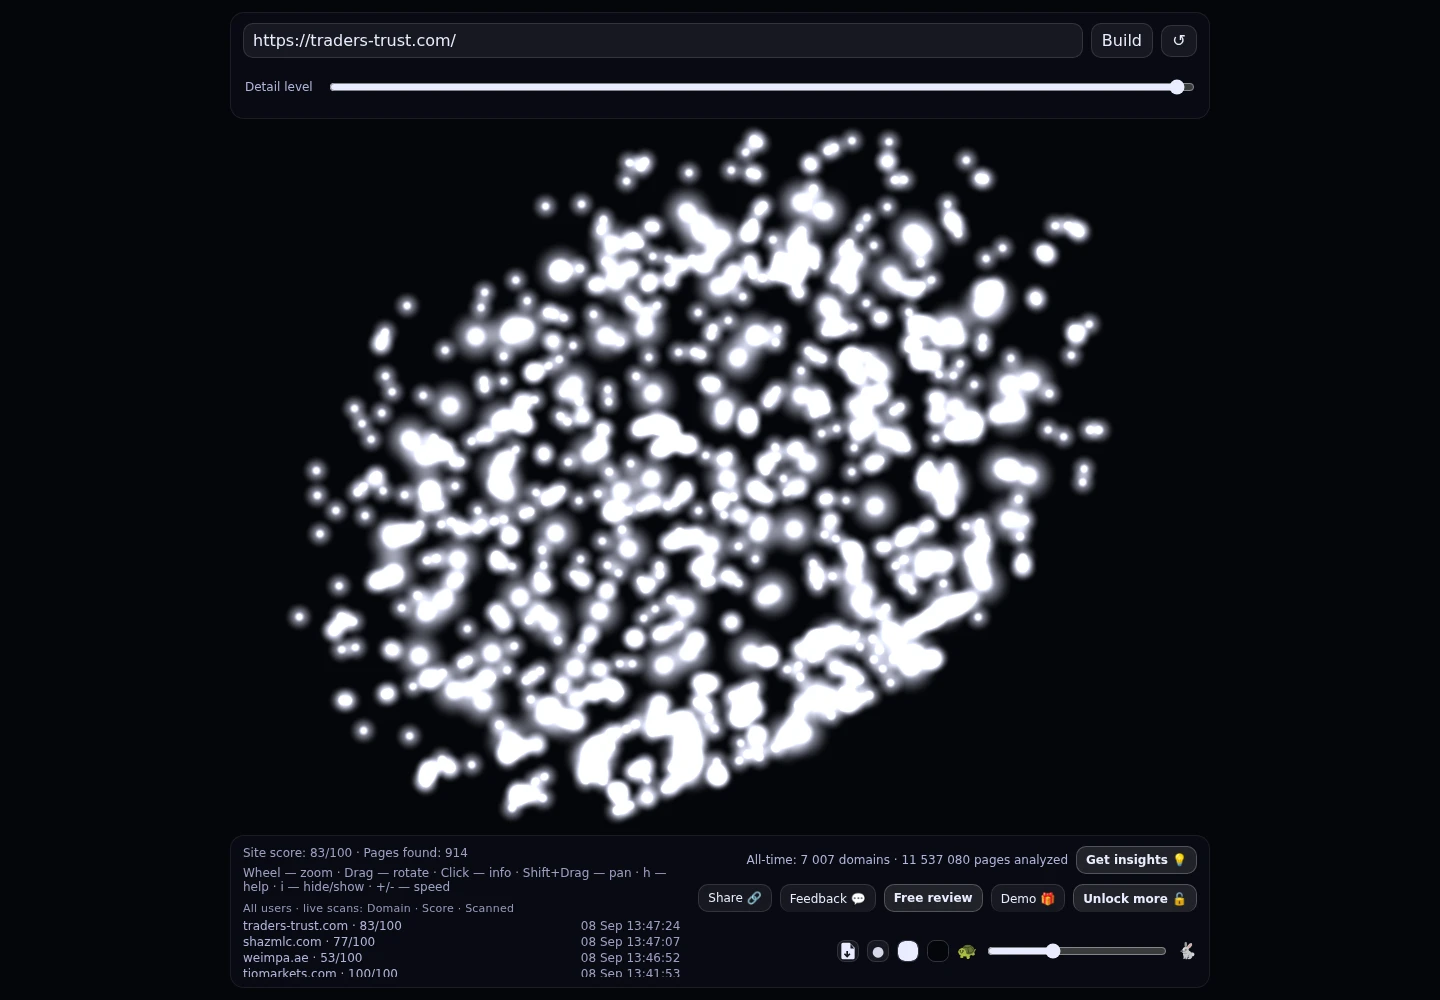Click the 08 Sep 13:46:52 timestamp
This screenshot has width=1440, height=1000.
click(630, 958)
